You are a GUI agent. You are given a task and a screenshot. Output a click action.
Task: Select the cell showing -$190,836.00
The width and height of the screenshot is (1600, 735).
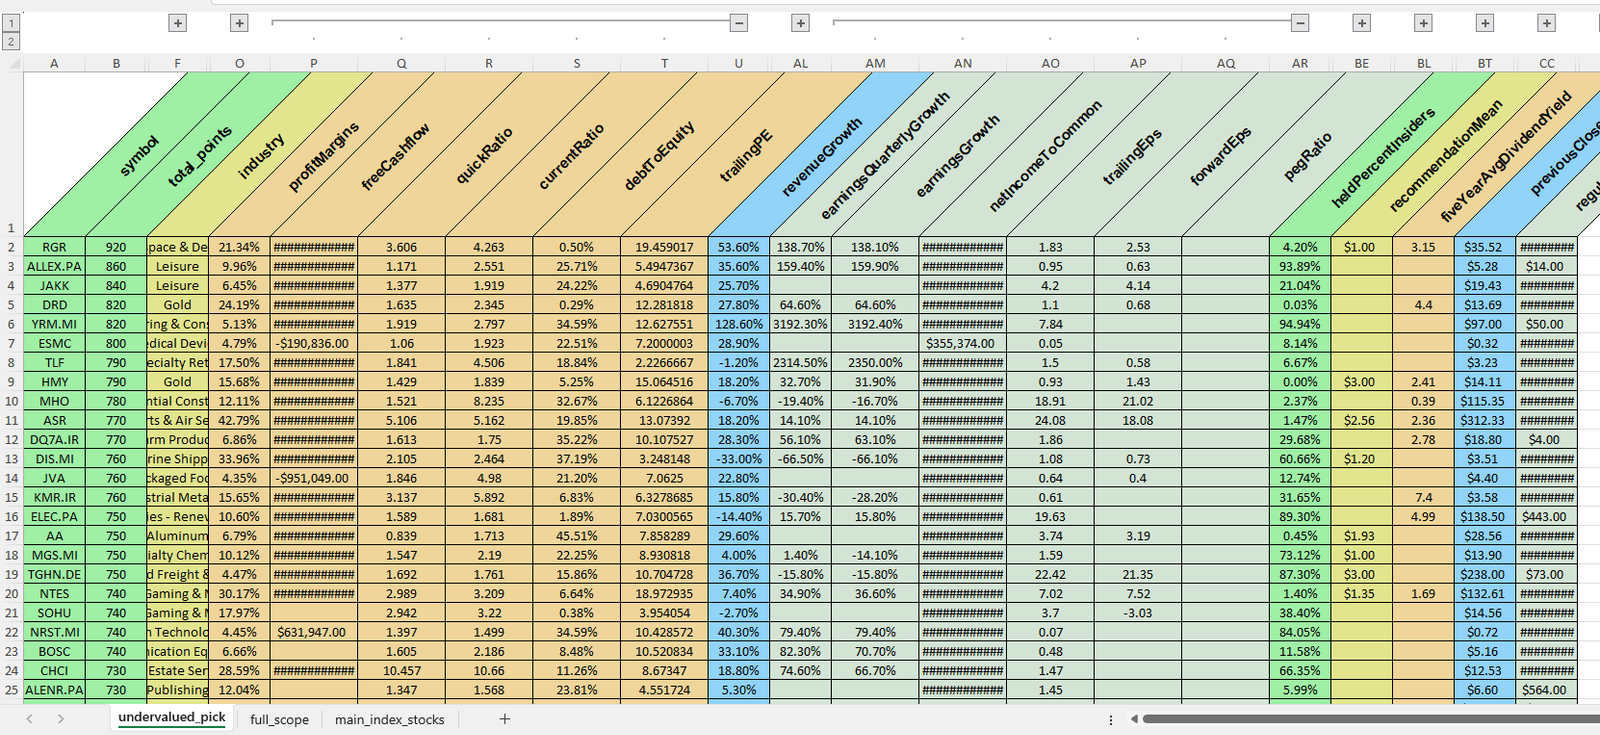click(x=313, y=343)
